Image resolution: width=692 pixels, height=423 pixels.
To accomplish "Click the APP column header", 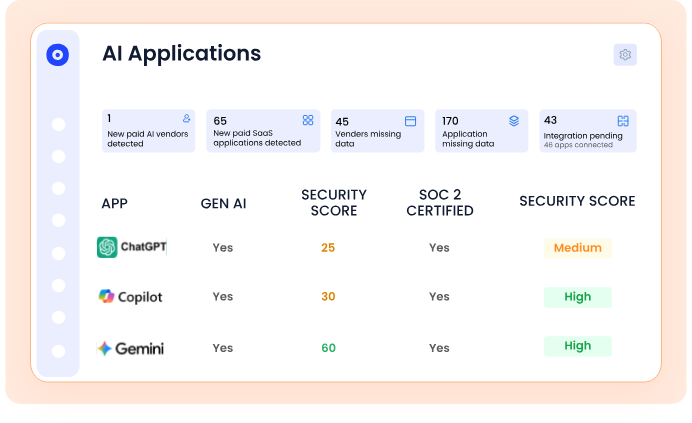I will 115,204.
